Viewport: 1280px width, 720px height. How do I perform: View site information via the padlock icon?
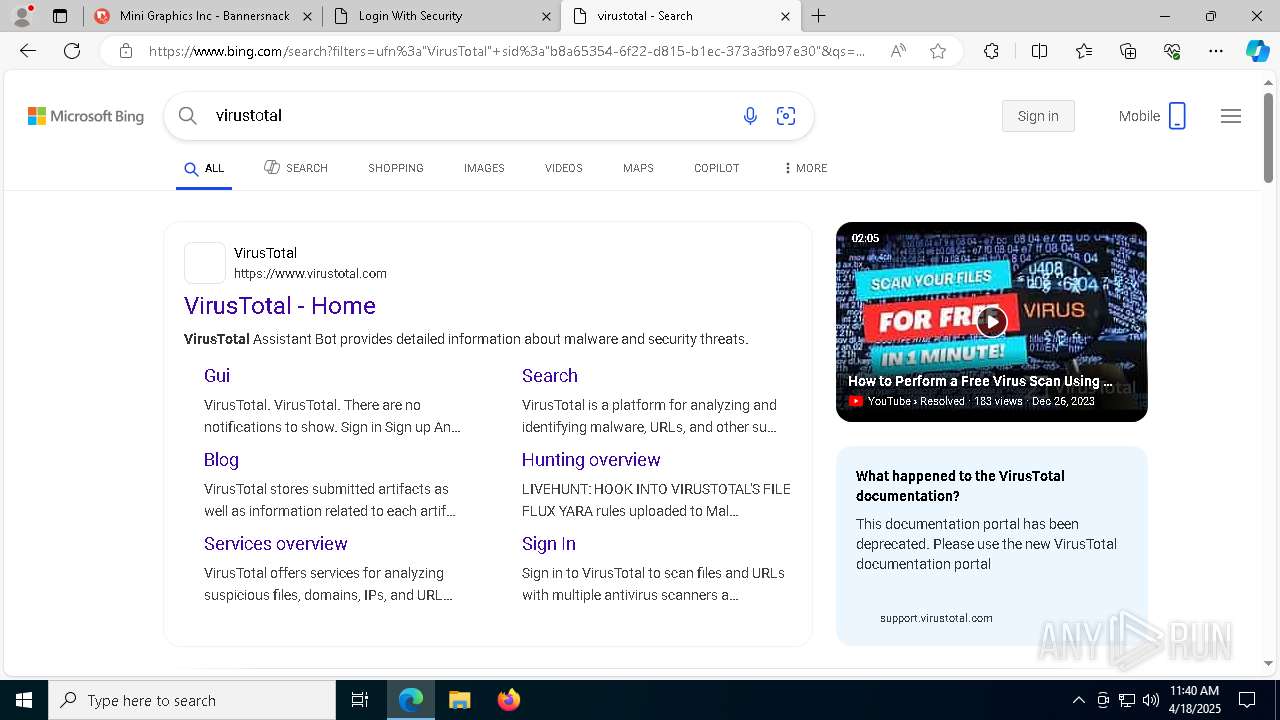tap(126, 51)
